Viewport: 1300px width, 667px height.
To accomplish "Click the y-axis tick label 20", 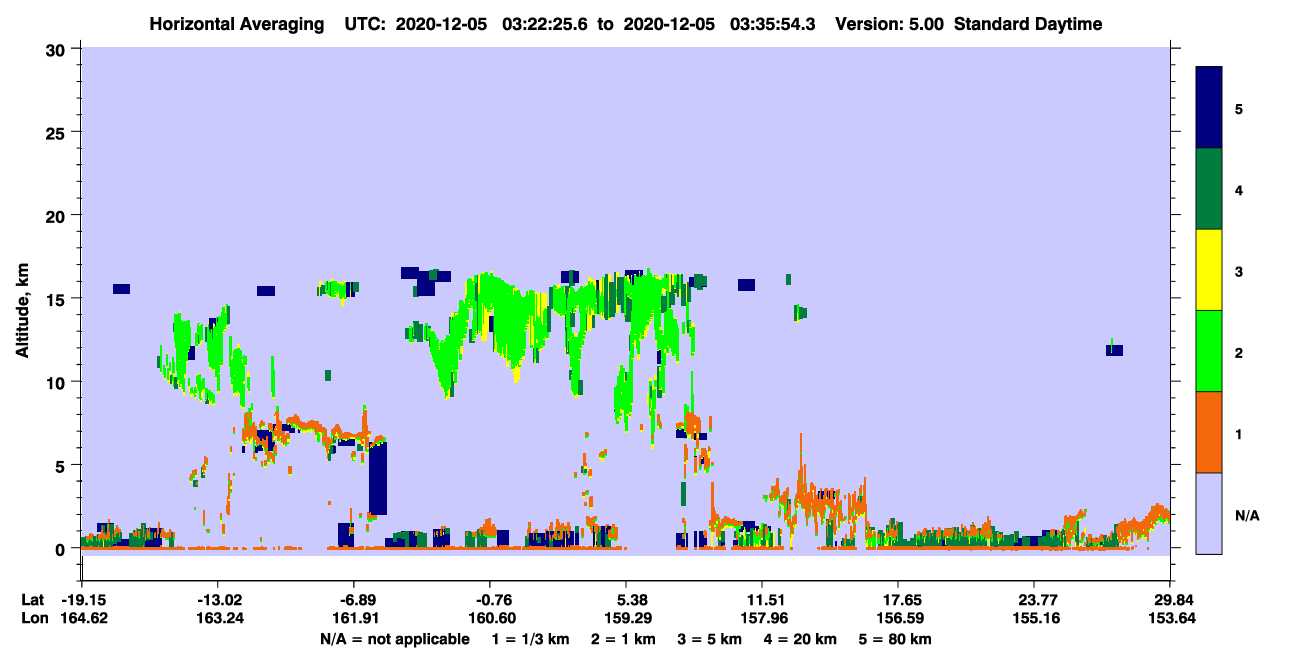I will click(x=58, y=215).
